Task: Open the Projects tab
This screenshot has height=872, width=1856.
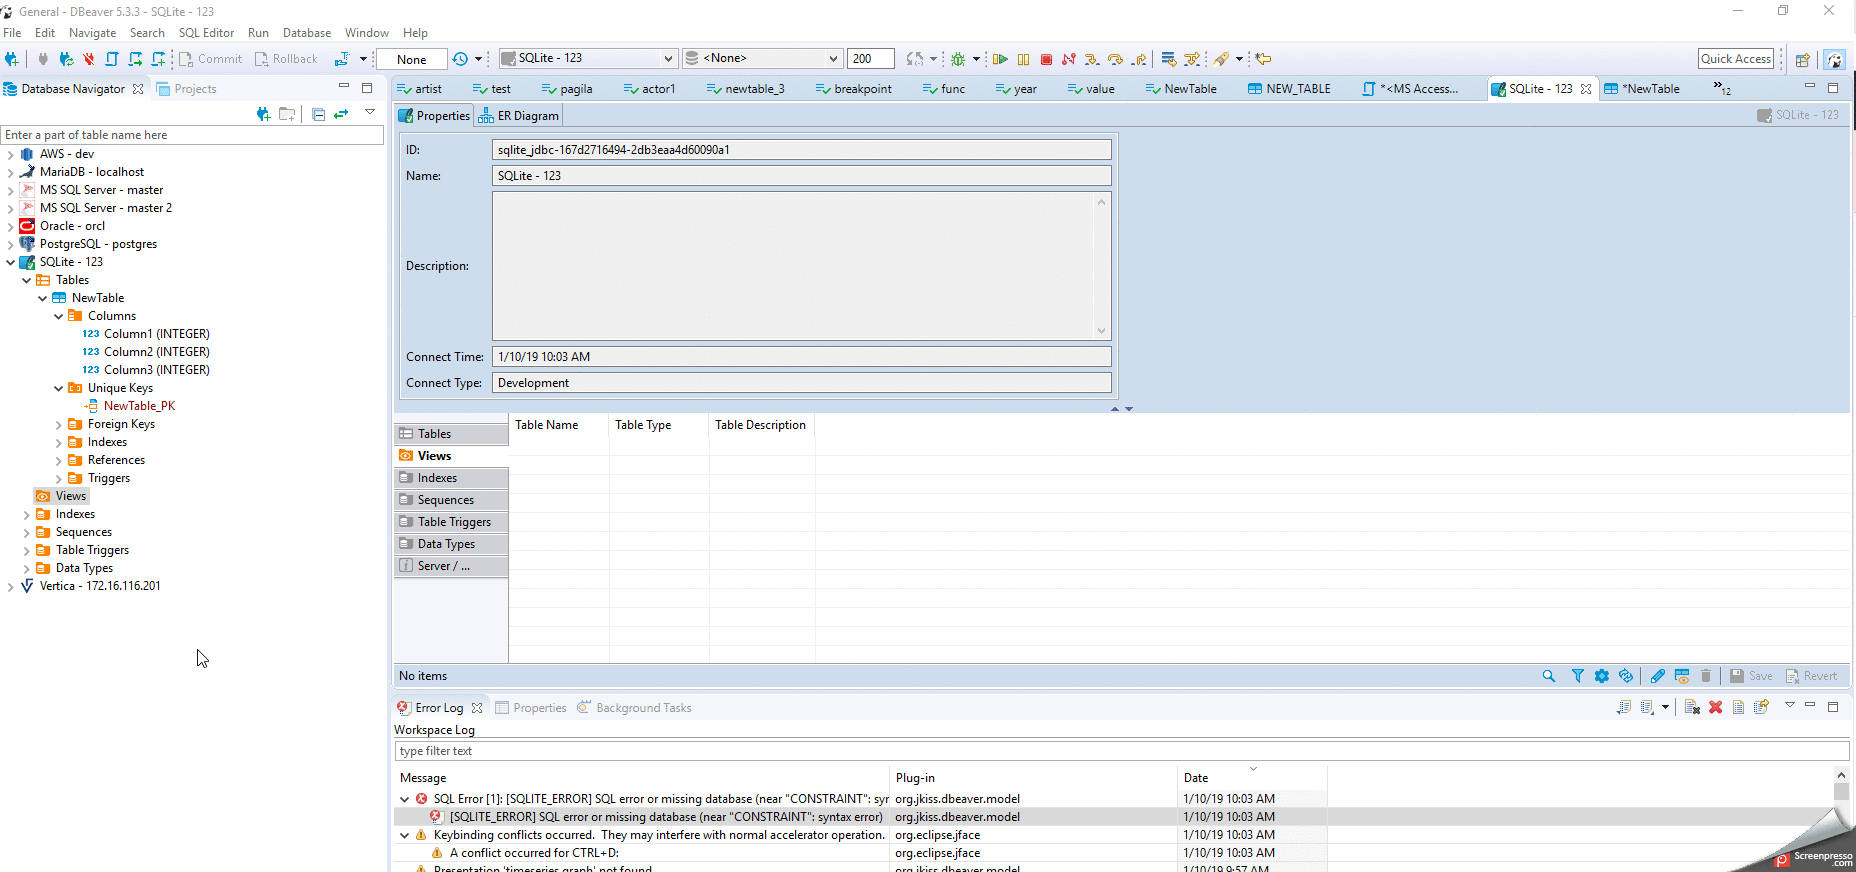Action: tap(187, 89)
